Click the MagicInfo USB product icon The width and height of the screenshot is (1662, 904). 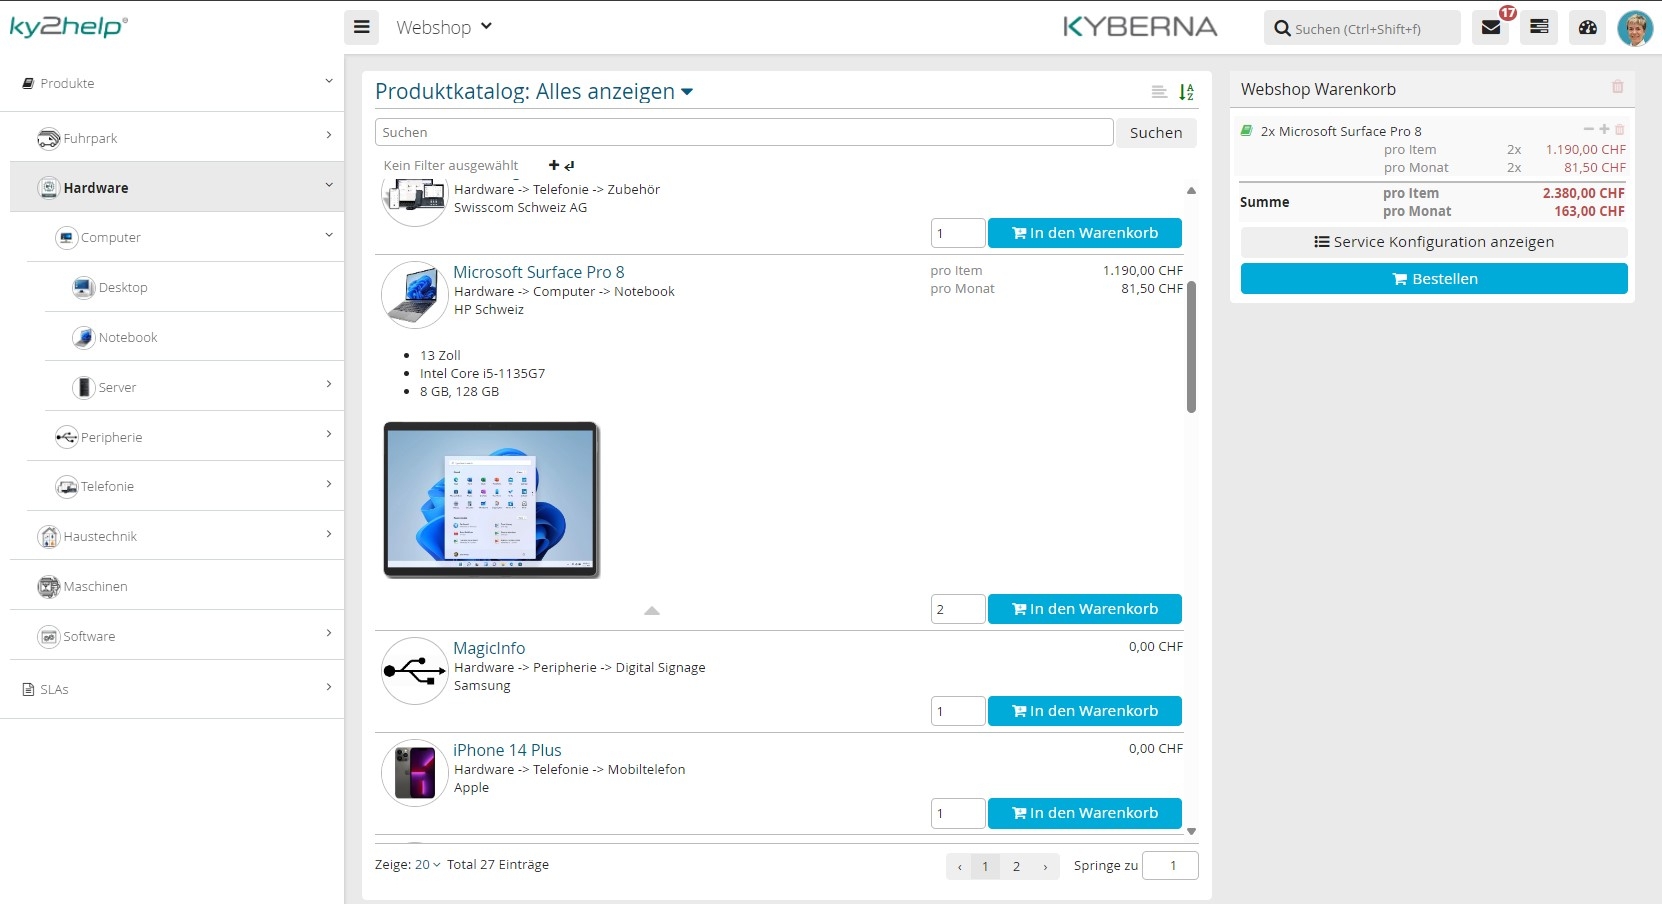point(415,671)
